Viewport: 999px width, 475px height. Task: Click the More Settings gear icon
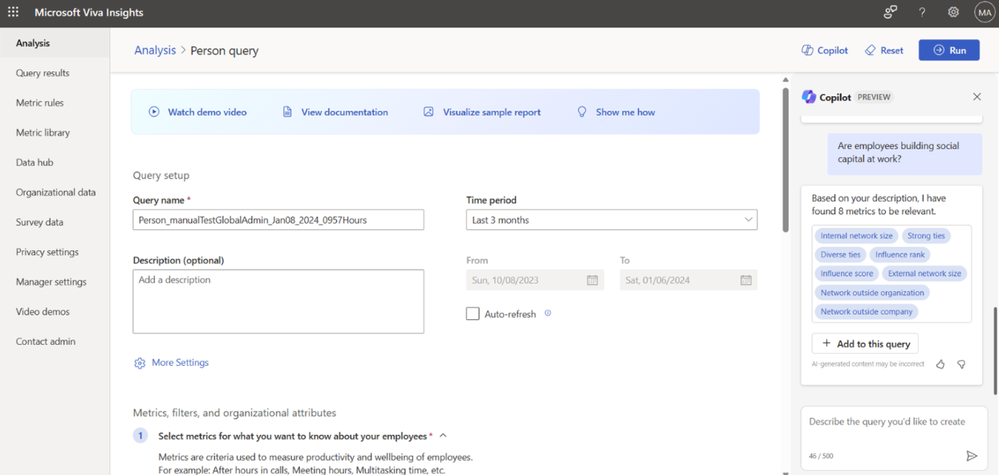click(140, 363)
